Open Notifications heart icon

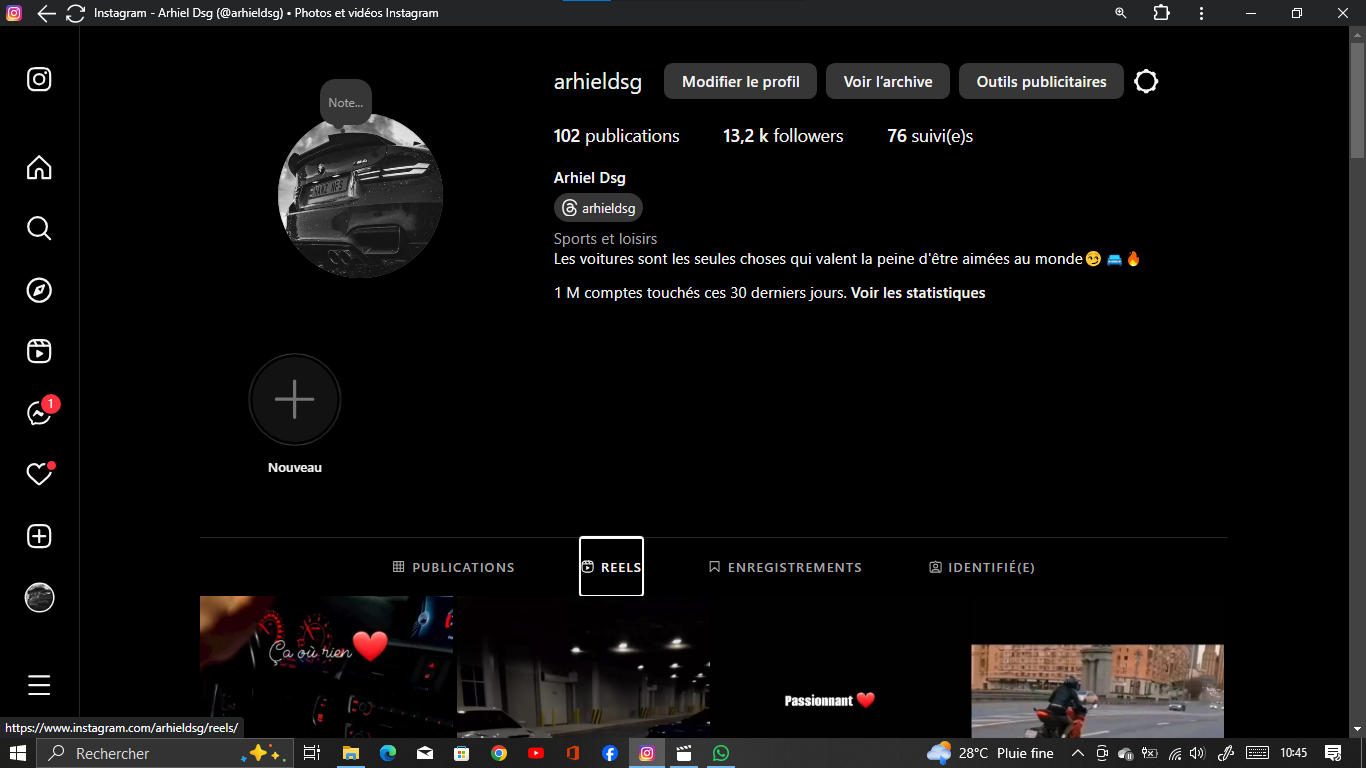[x=39, y=474]
